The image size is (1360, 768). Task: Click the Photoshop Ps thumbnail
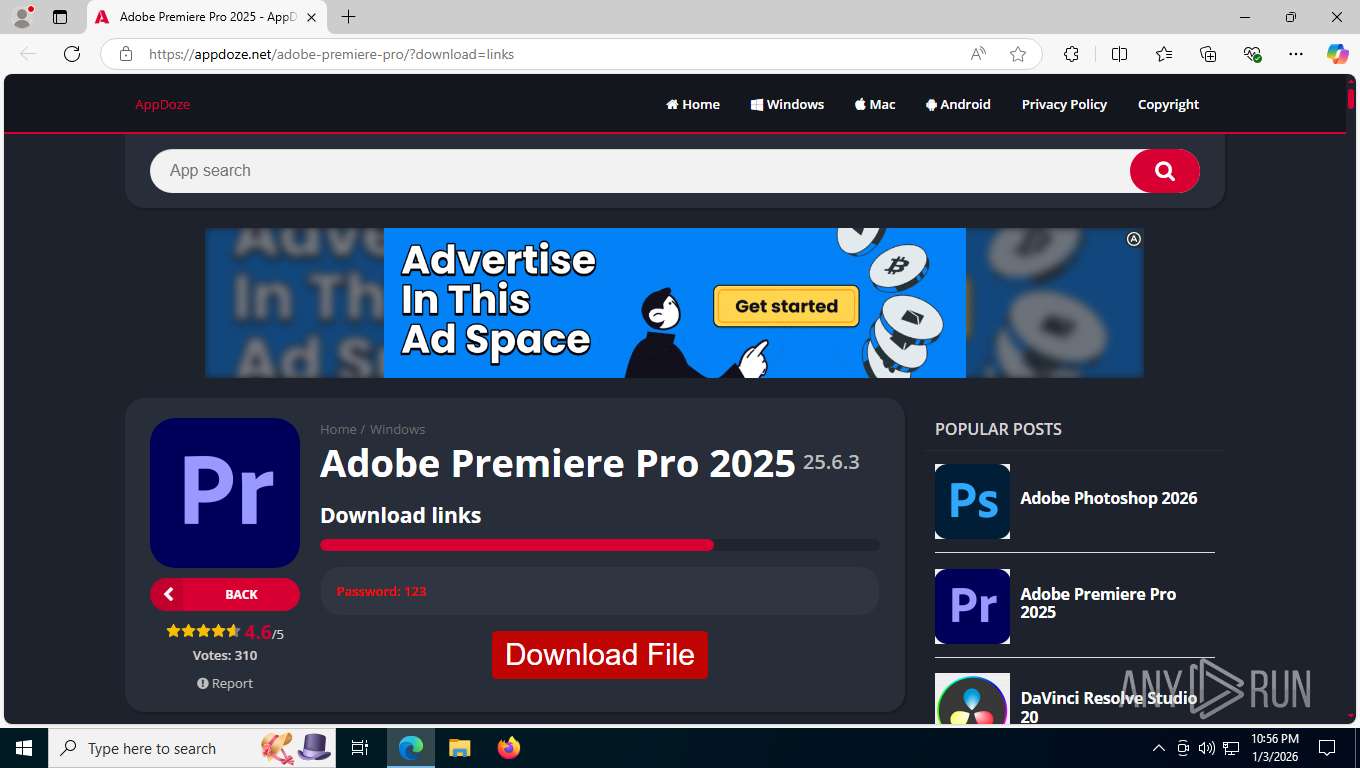tap(972, 501)
